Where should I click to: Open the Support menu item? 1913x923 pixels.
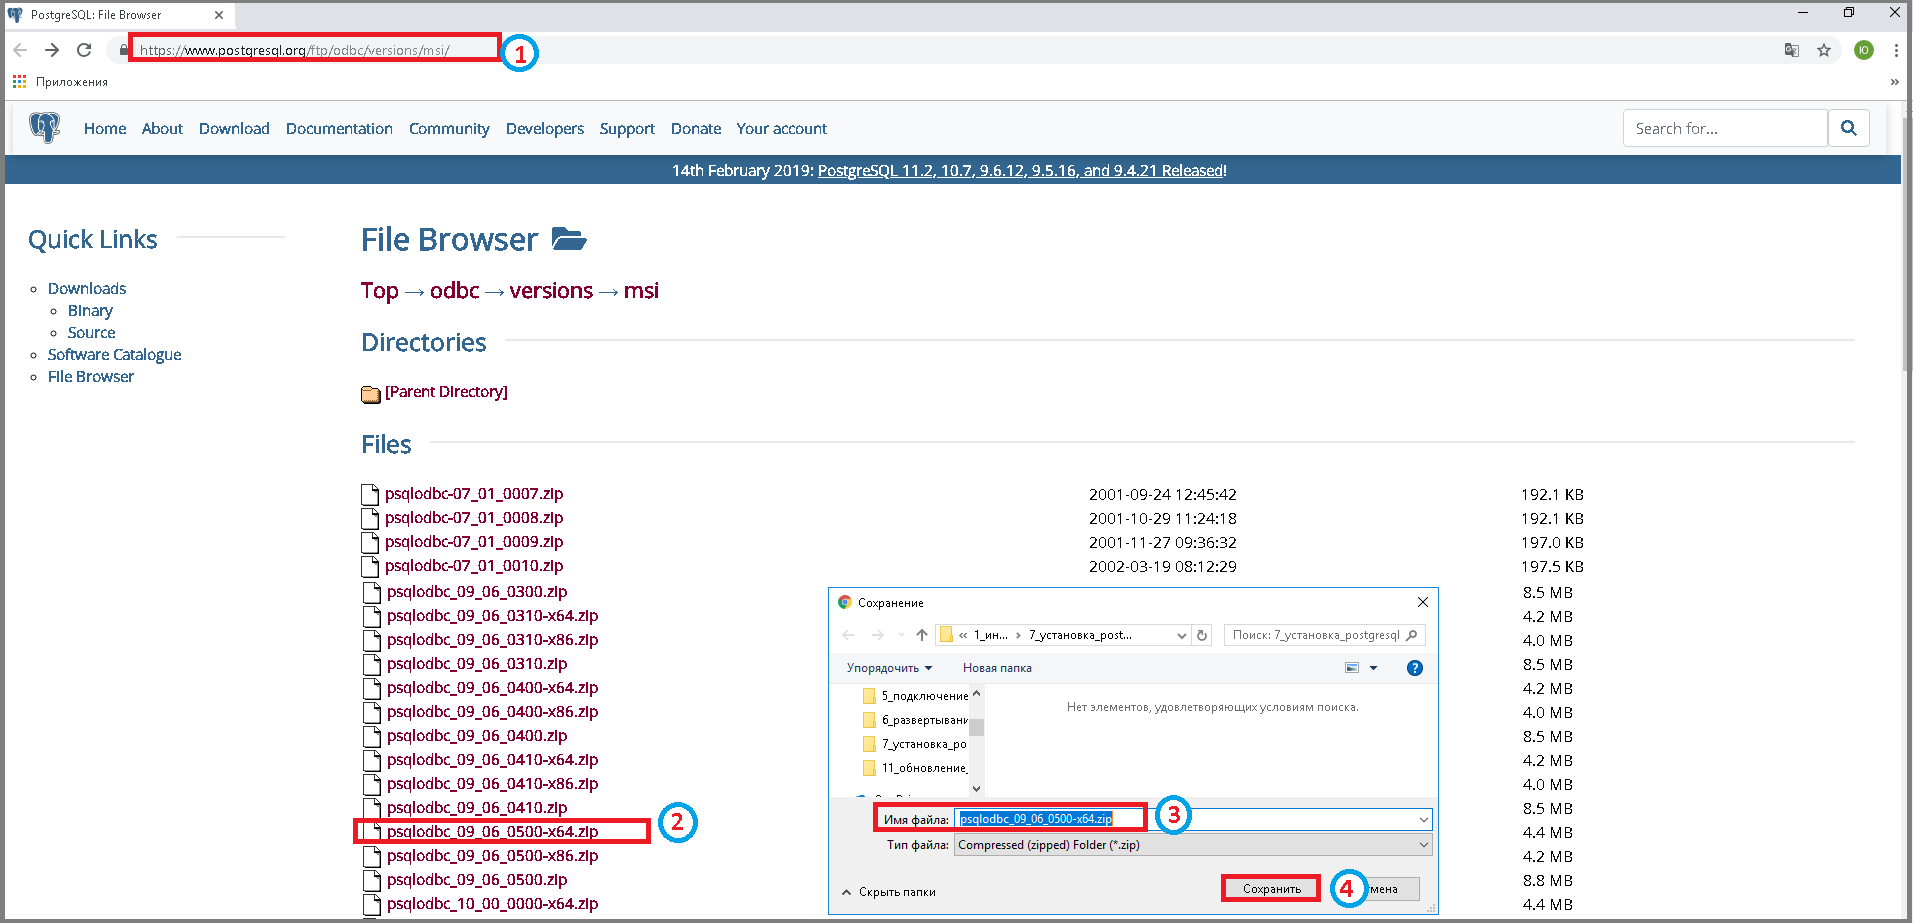pyautogui.click(x=627, y=128)
